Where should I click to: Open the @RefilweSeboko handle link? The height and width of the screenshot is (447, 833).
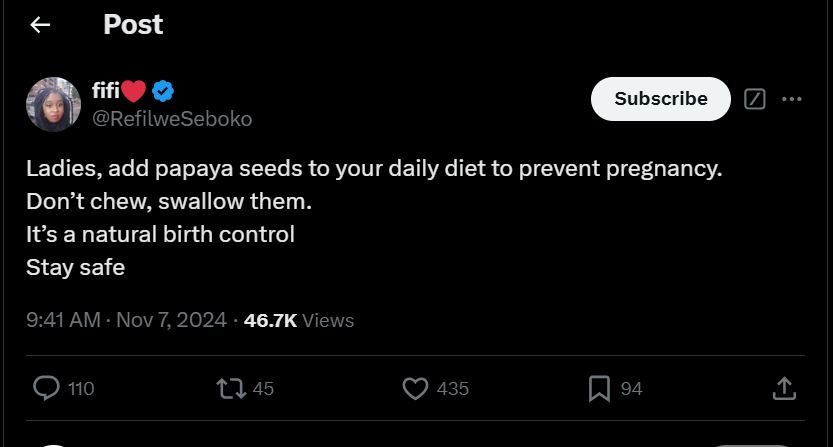(x=172, y=119)
